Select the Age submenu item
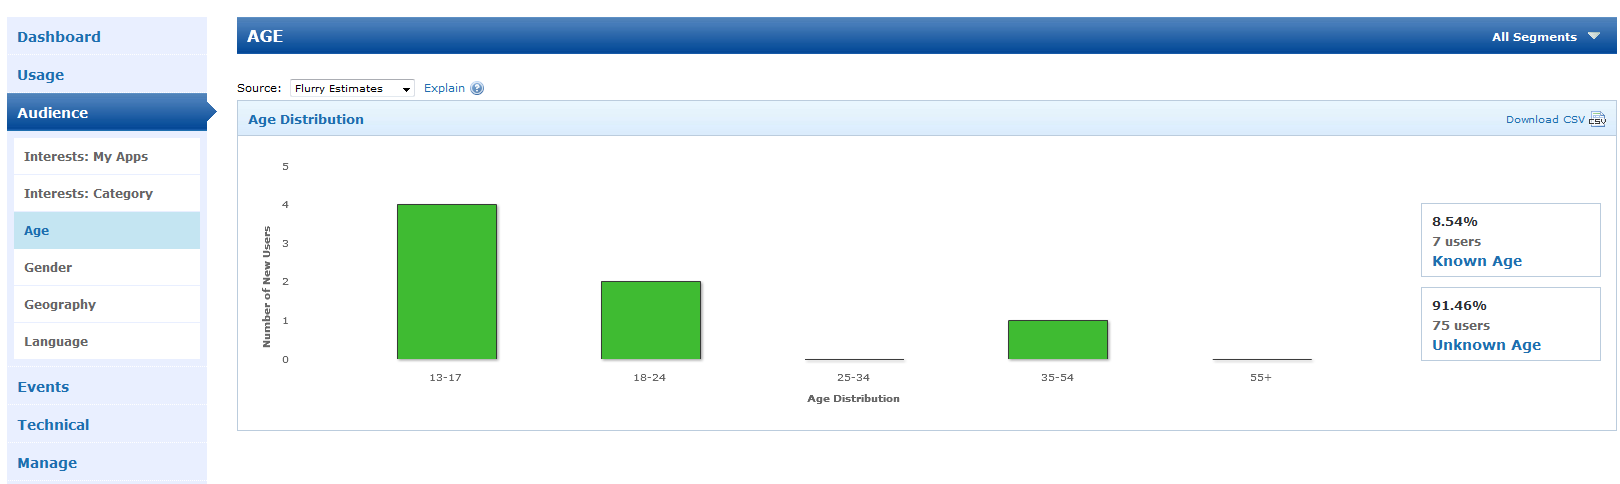 pos(107,230)
